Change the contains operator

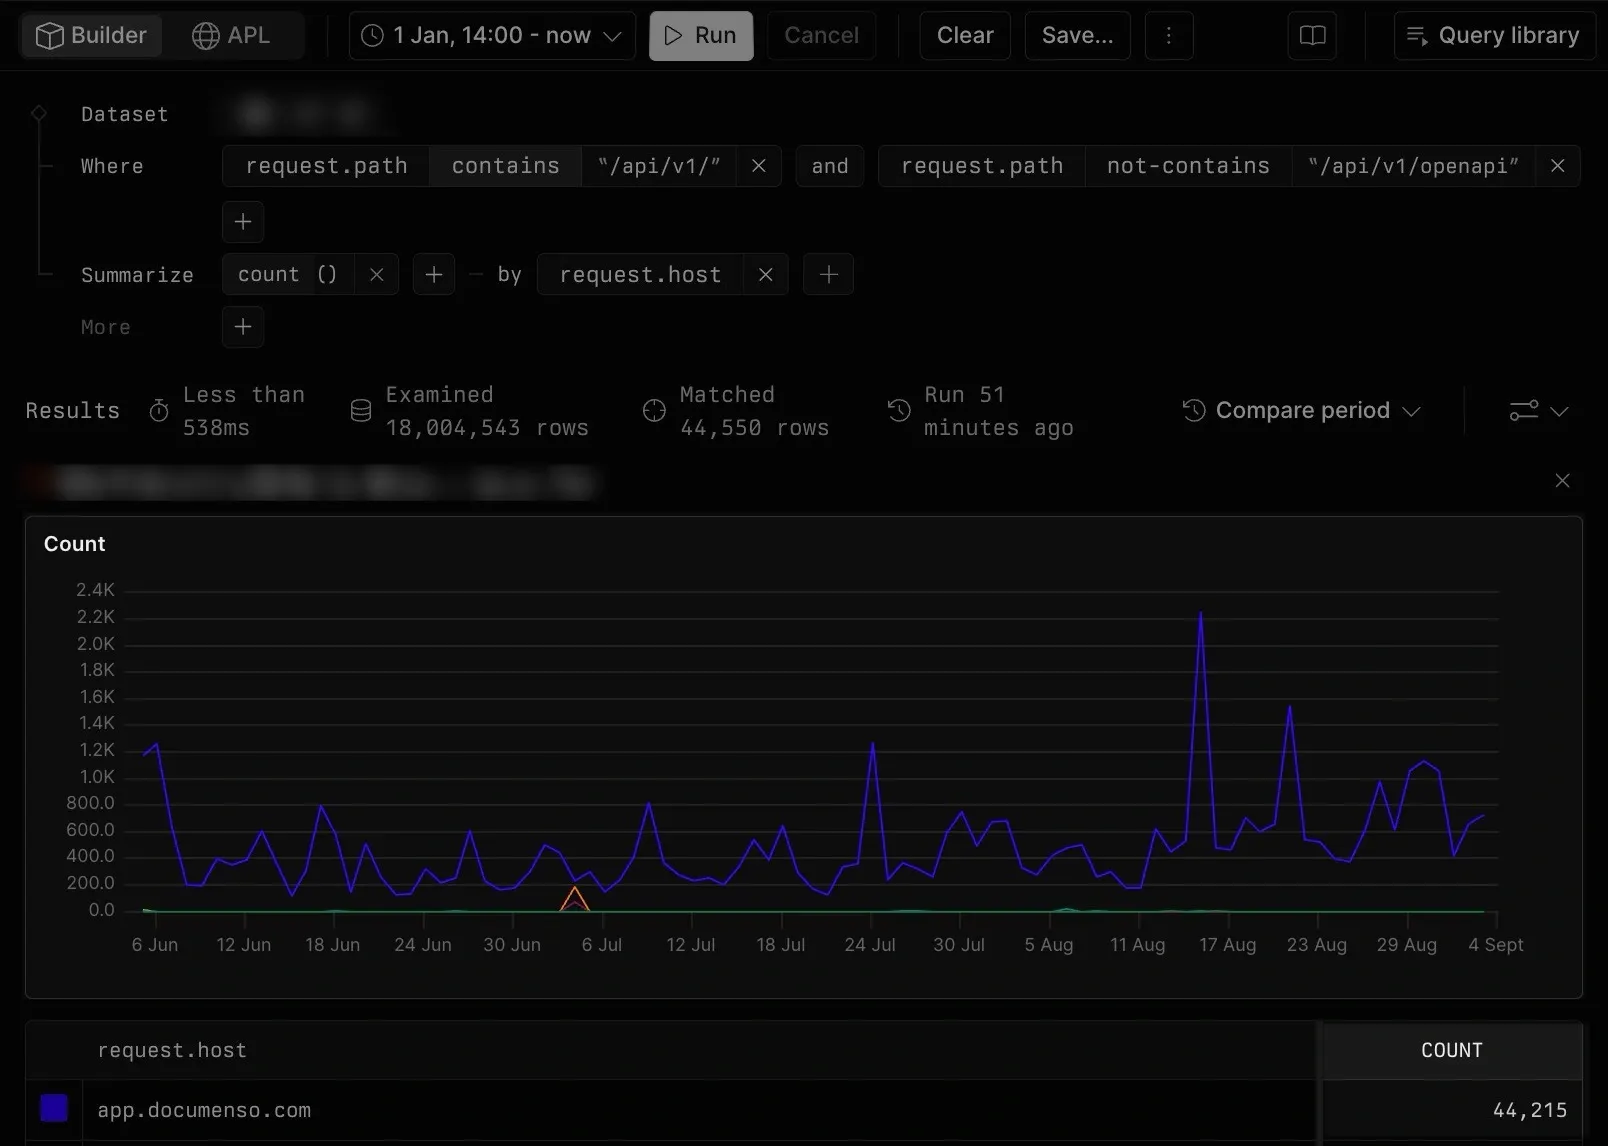click(x=505, y=166)
